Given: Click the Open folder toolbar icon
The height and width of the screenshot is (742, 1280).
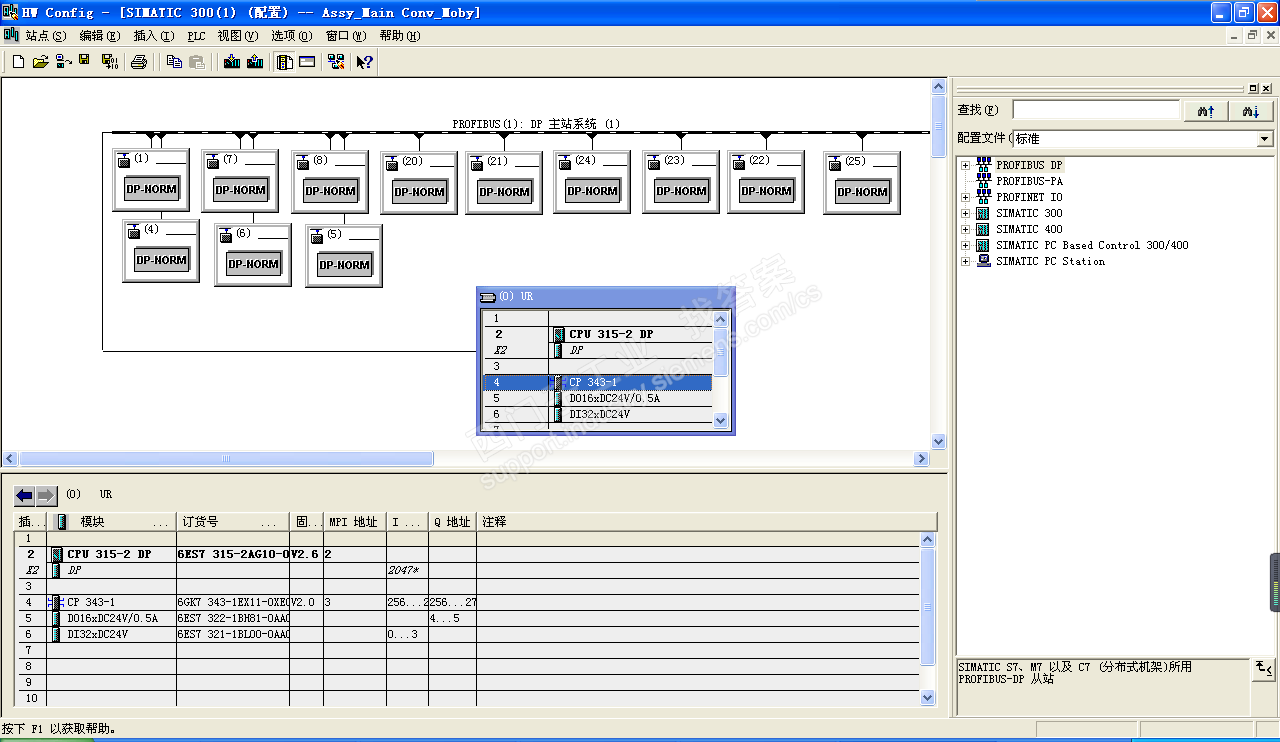Looking at the screenshot, I should pyautogui.click(x=41, y=62).
